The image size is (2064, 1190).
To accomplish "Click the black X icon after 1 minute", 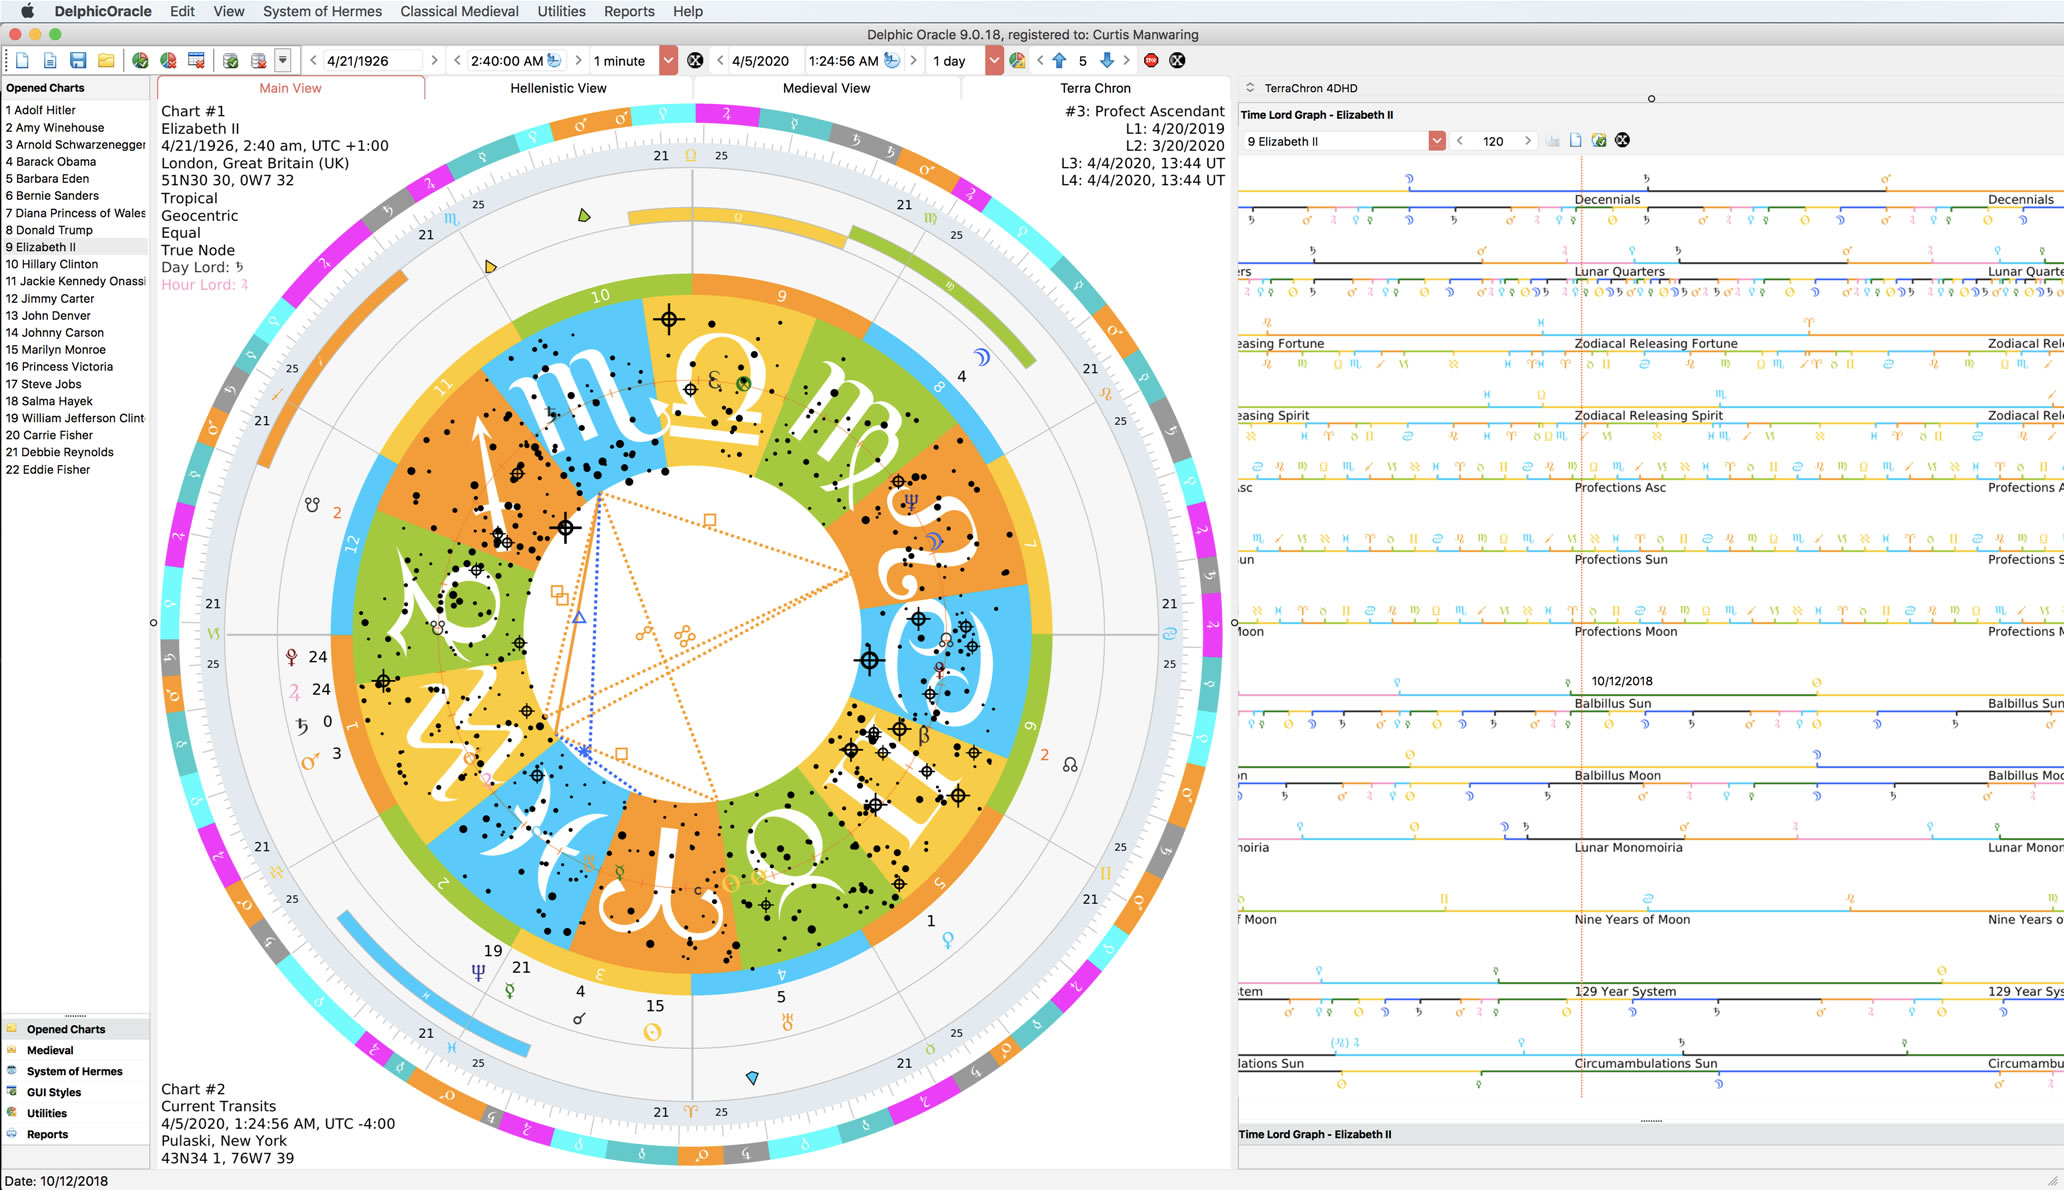I will pyautogui.click(x=695, y=61).
